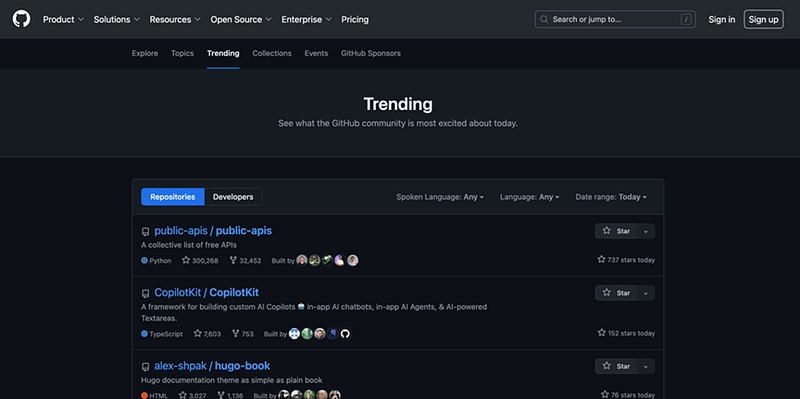
Task: Switch to the Developers view
Action: (233, 196)
